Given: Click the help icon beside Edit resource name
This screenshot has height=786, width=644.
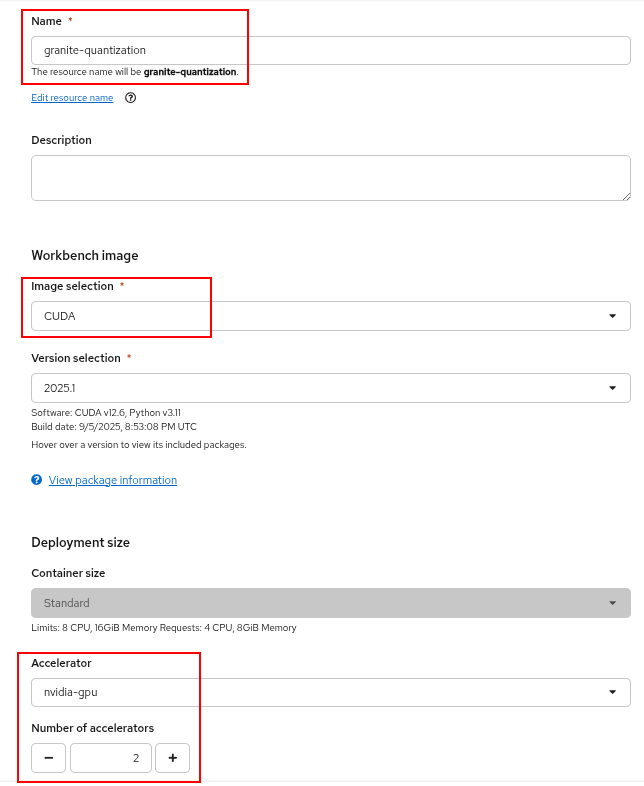Looking at the screenshot, I should [130, 98].
